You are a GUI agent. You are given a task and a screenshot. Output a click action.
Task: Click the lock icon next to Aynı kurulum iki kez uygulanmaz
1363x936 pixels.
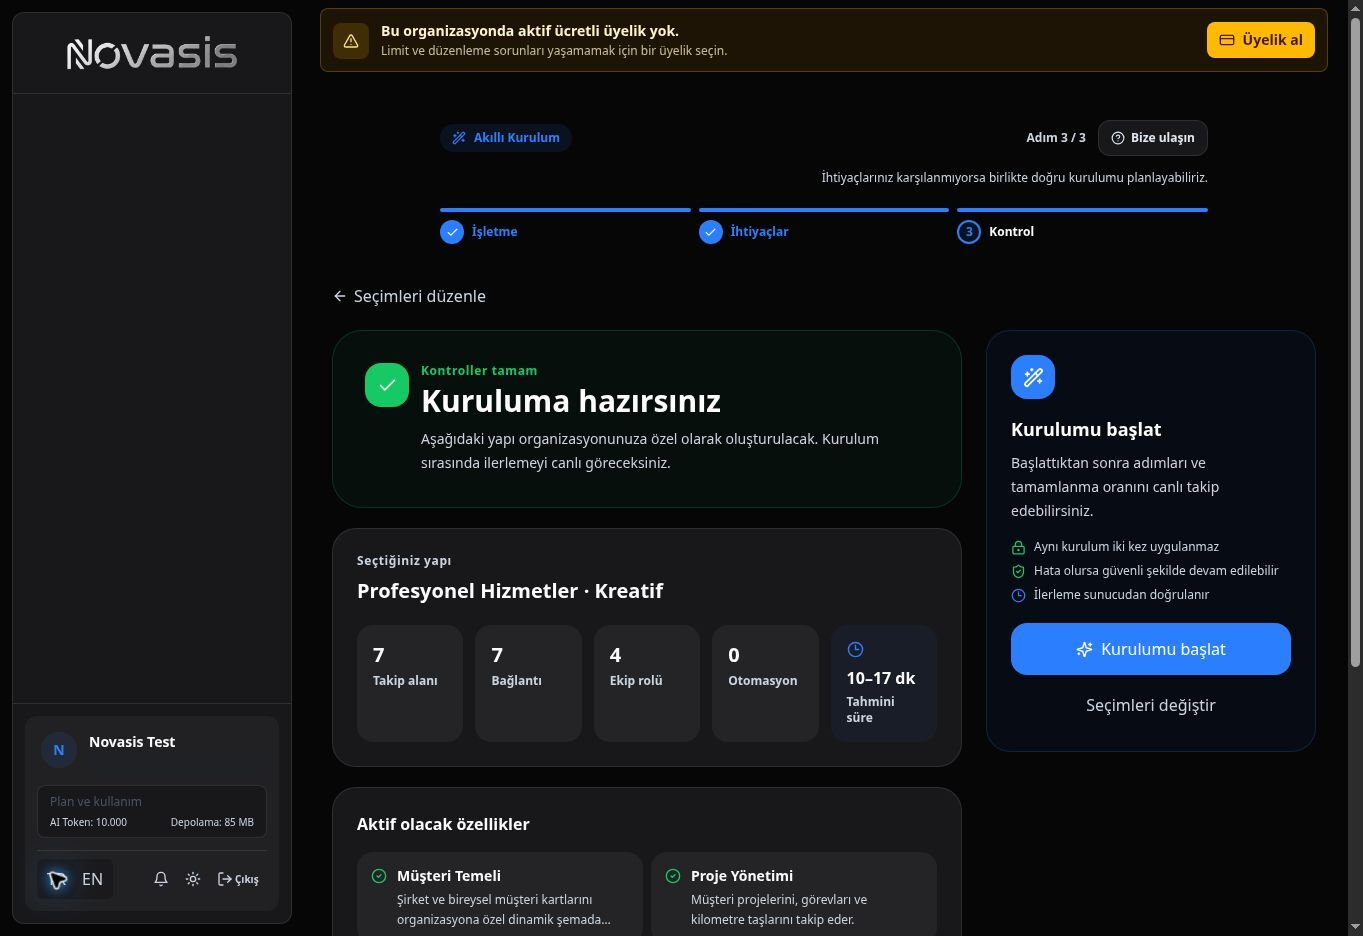[x=1018, y=547]
